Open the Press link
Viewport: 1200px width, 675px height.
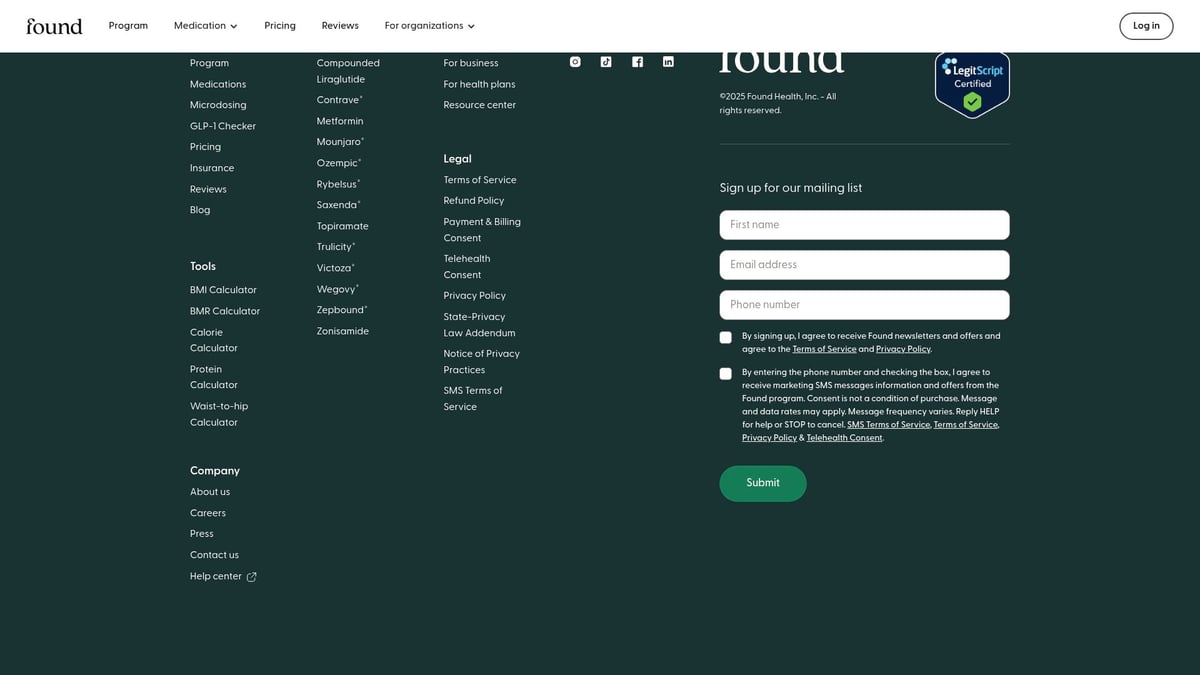(202, 534)
